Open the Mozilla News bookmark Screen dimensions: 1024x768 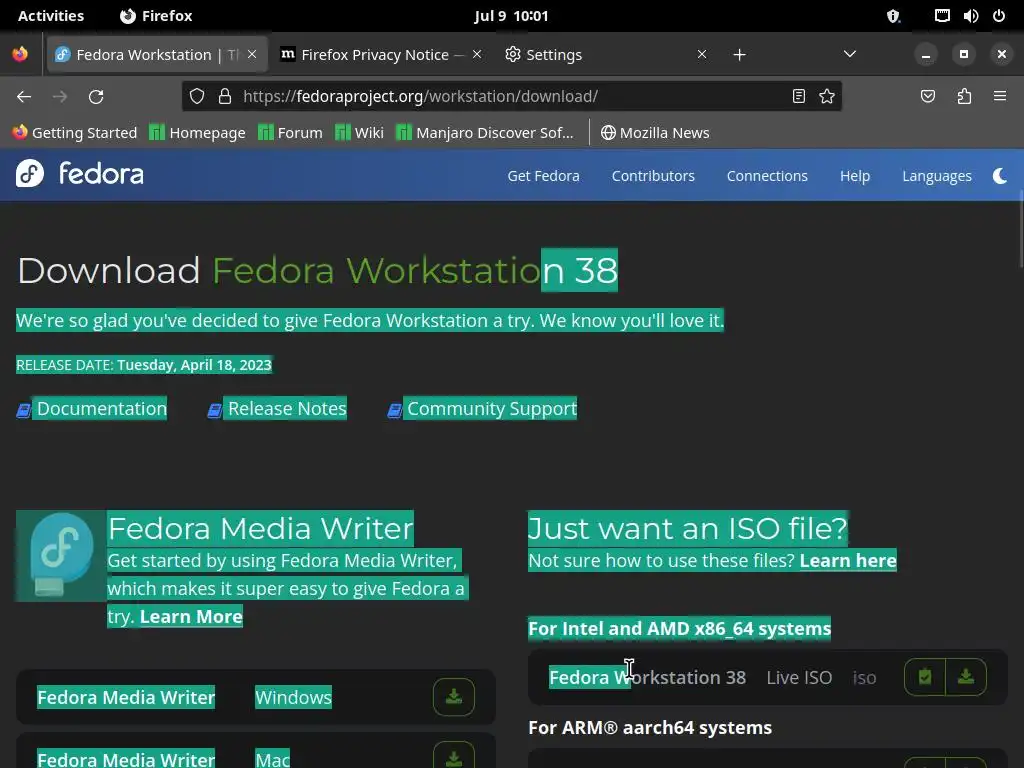click(x=655, y=133)
